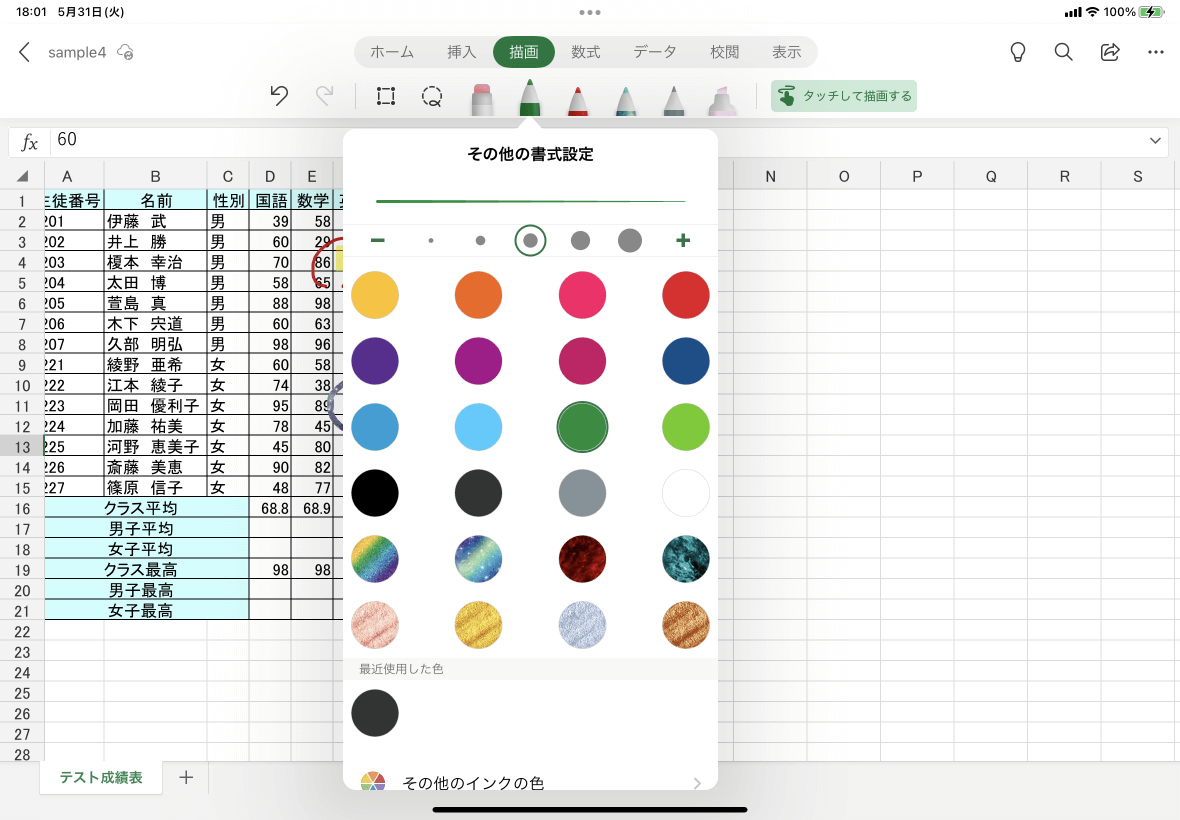Tap the select-all corner triangle
This screenshot has width=1180, height=820.
point(23,177)
